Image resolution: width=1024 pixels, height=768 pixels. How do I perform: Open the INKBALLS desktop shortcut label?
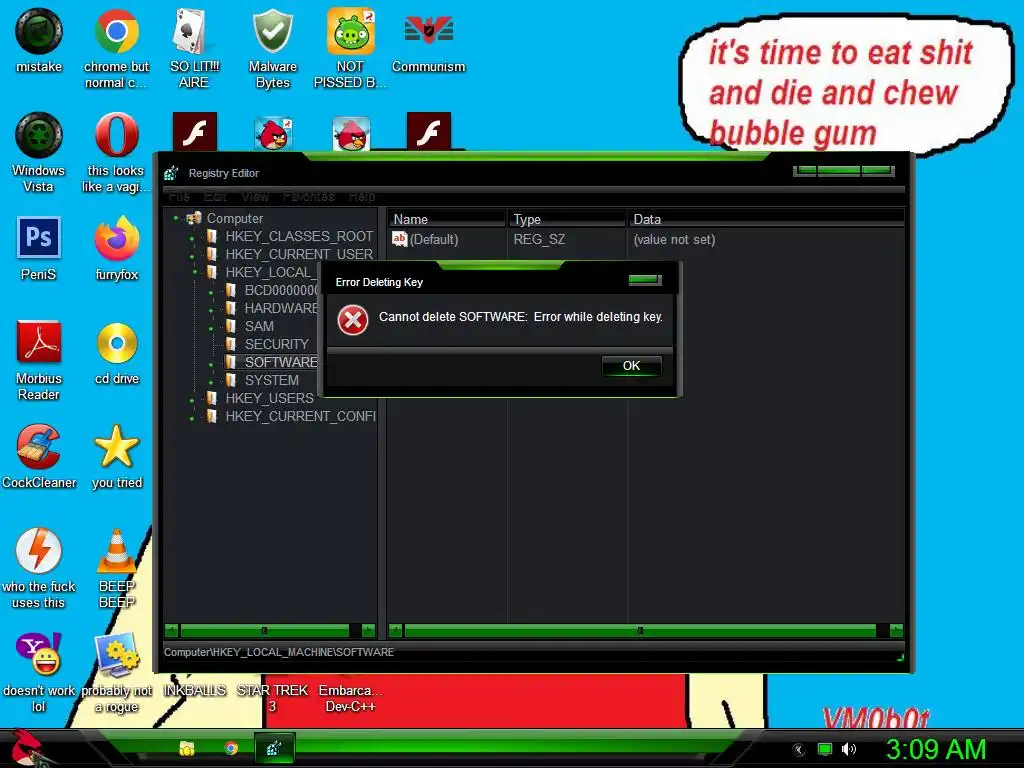tap(194, 690)
